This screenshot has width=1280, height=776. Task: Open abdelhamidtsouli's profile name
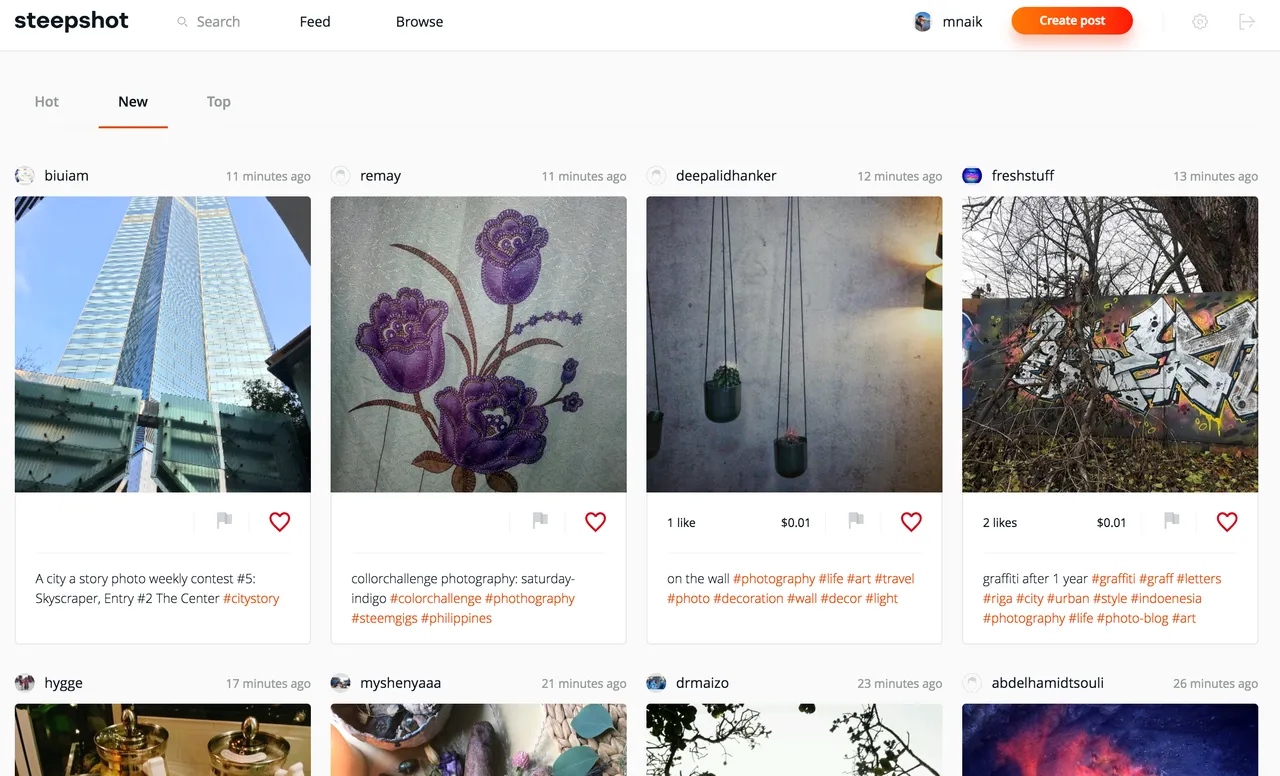tap(1048, 684)
